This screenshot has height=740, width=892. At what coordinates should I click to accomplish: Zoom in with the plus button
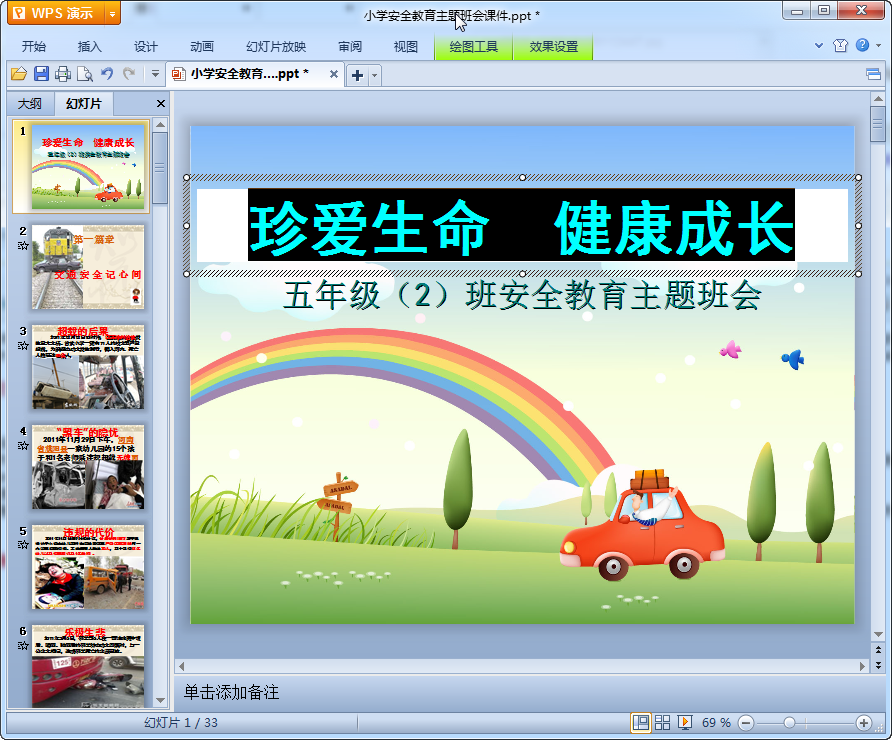click(x=864, y=723)
